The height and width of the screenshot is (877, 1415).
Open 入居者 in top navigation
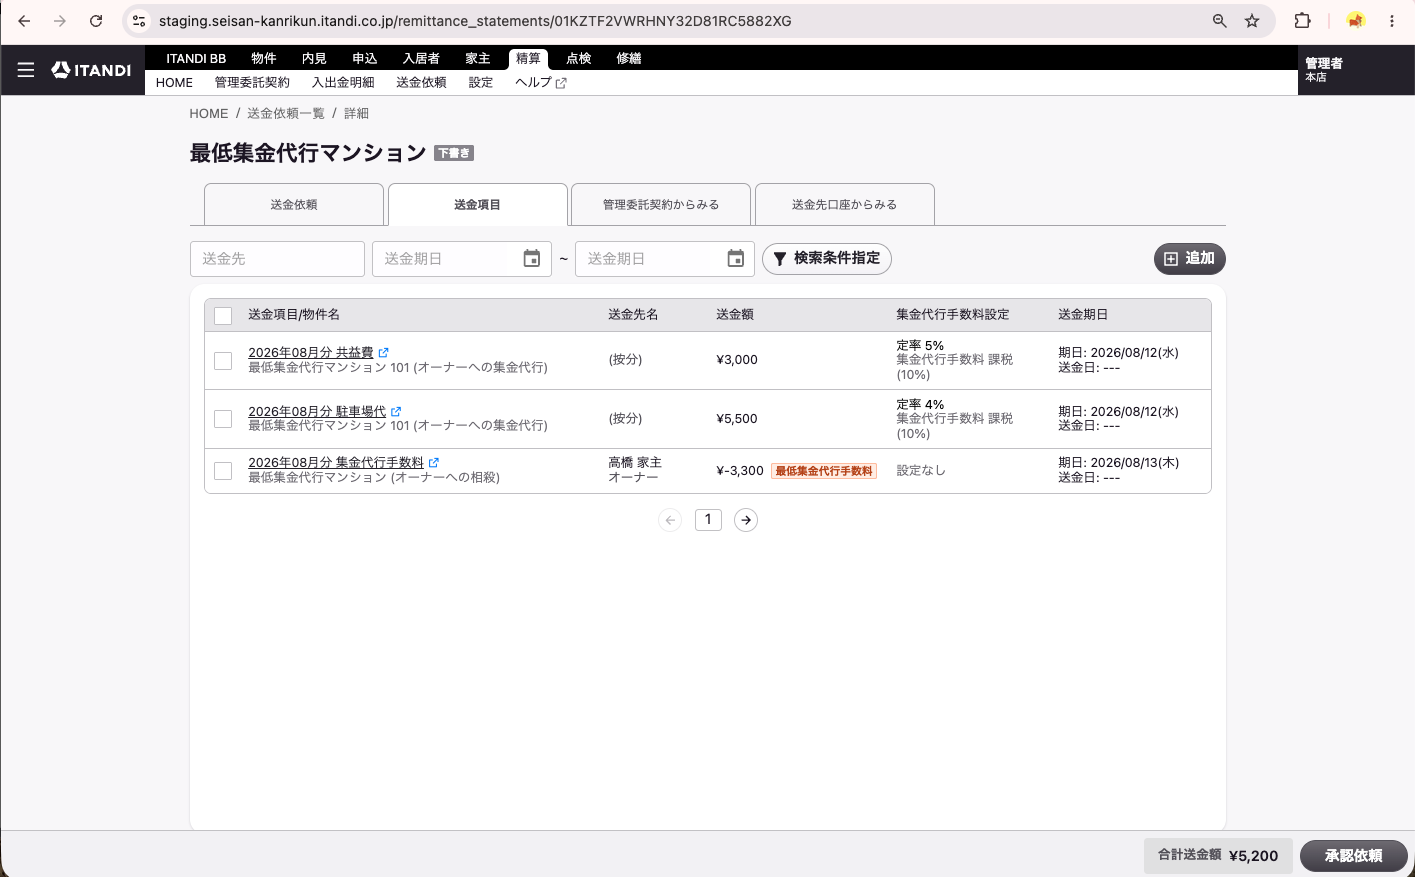(x=421, y=58)
